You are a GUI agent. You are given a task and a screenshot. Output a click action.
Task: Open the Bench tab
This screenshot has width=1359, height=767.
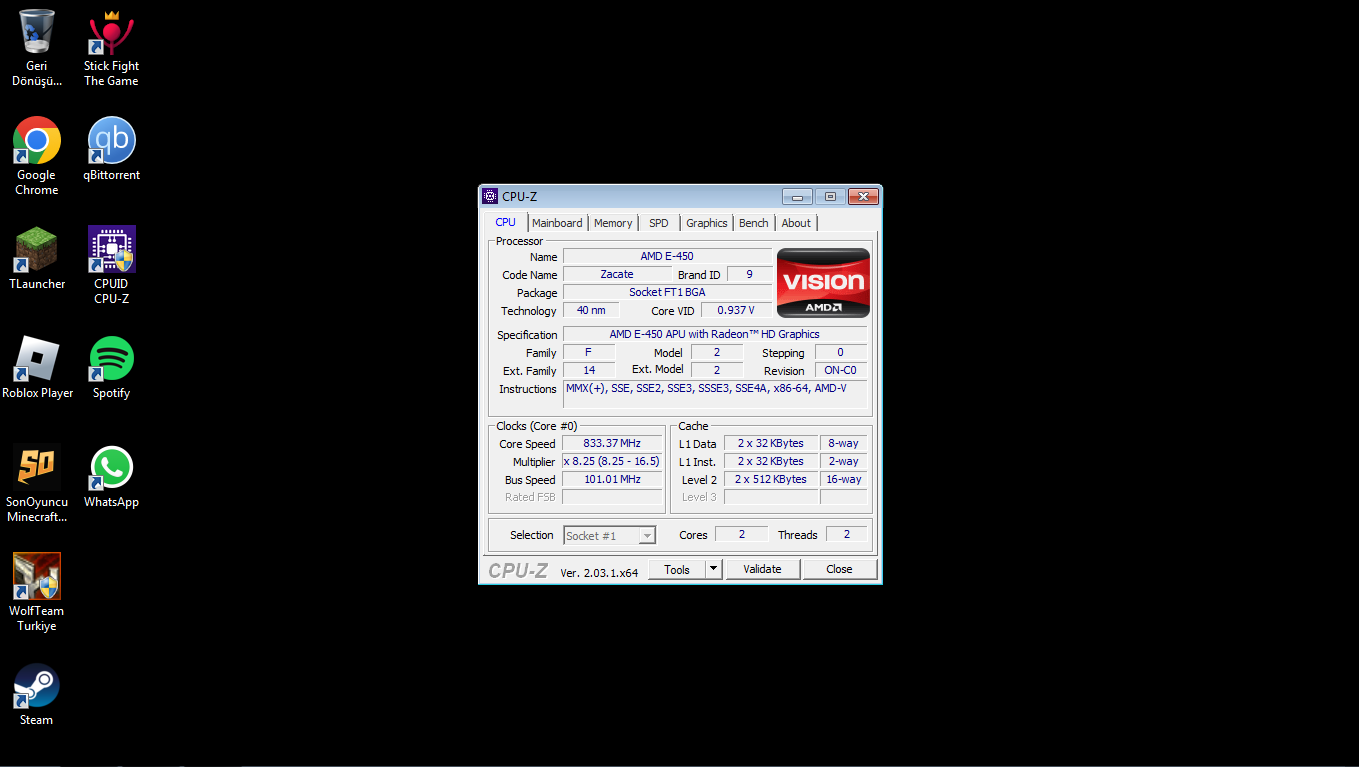click(x=754, y=223)
